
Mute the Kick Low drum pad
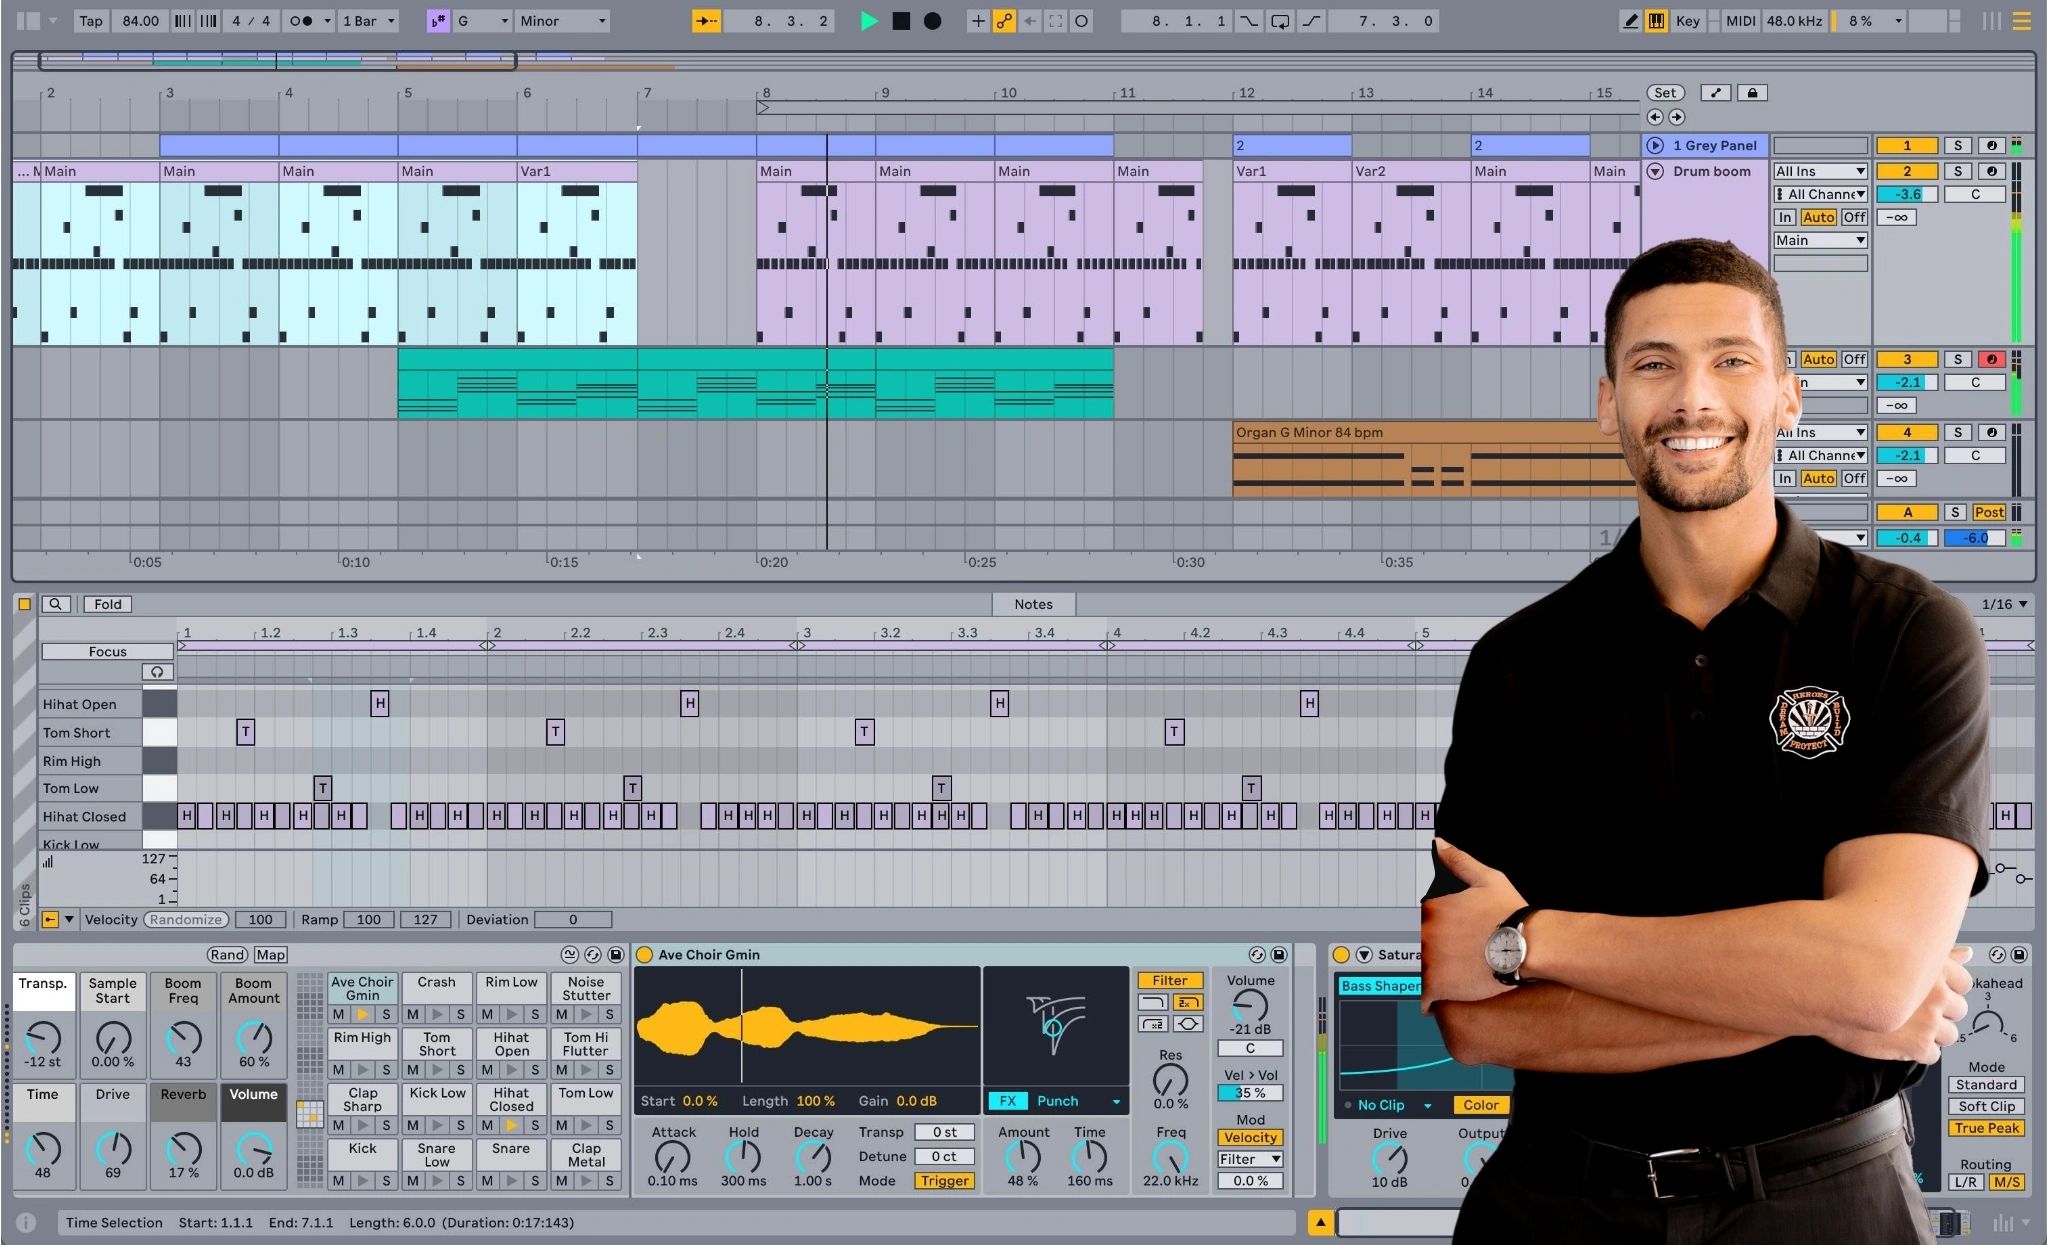tap(413, 1125)
